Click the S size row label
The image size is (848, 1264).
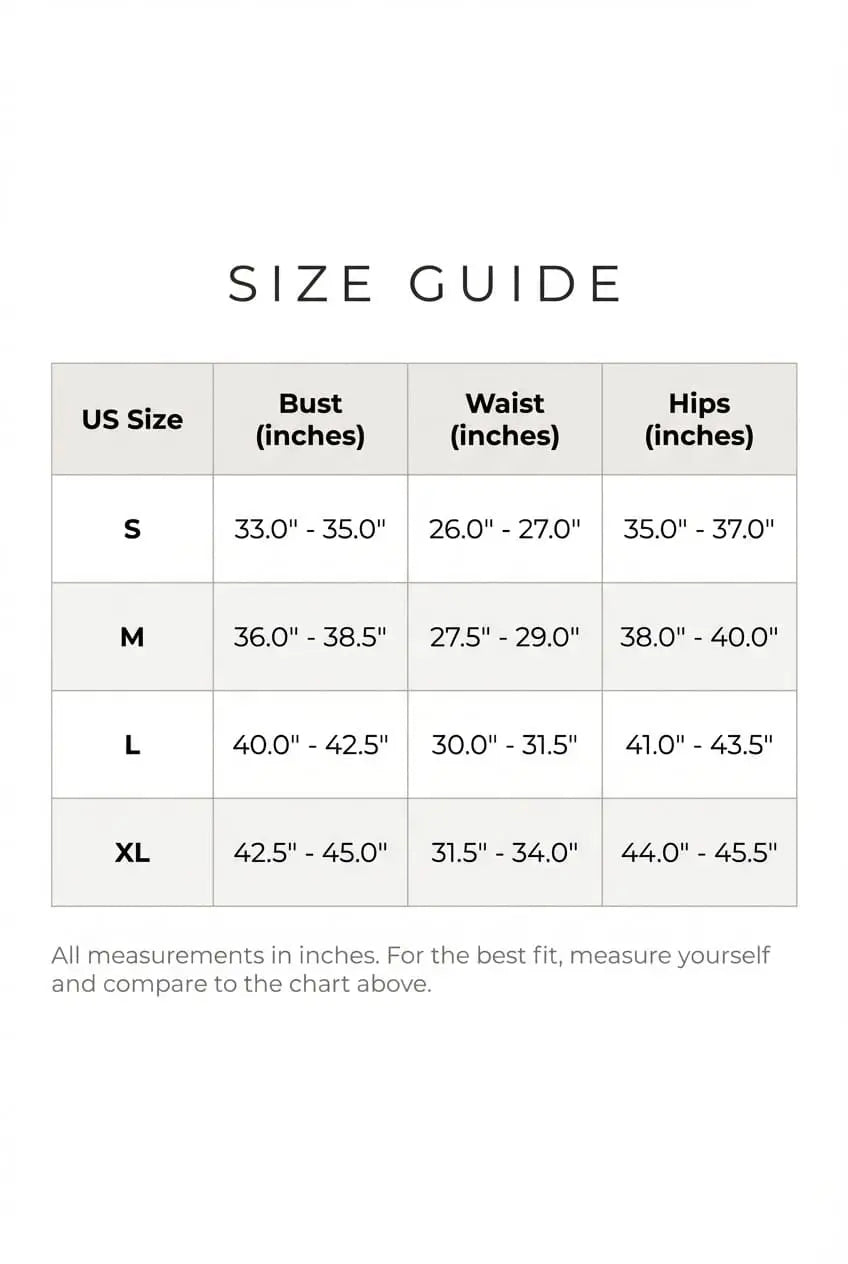[x=132, y=529]
